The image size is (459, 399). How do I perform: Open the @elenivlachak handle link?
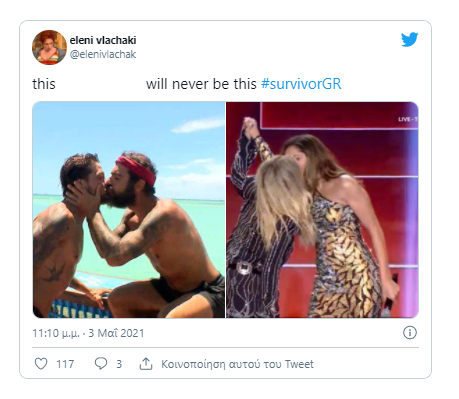[x=103, y=54]
